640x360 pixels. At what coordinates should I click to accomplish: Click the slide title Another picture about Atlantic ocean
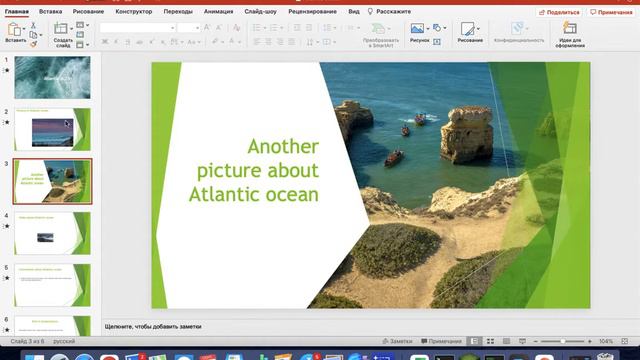[253, 170]
